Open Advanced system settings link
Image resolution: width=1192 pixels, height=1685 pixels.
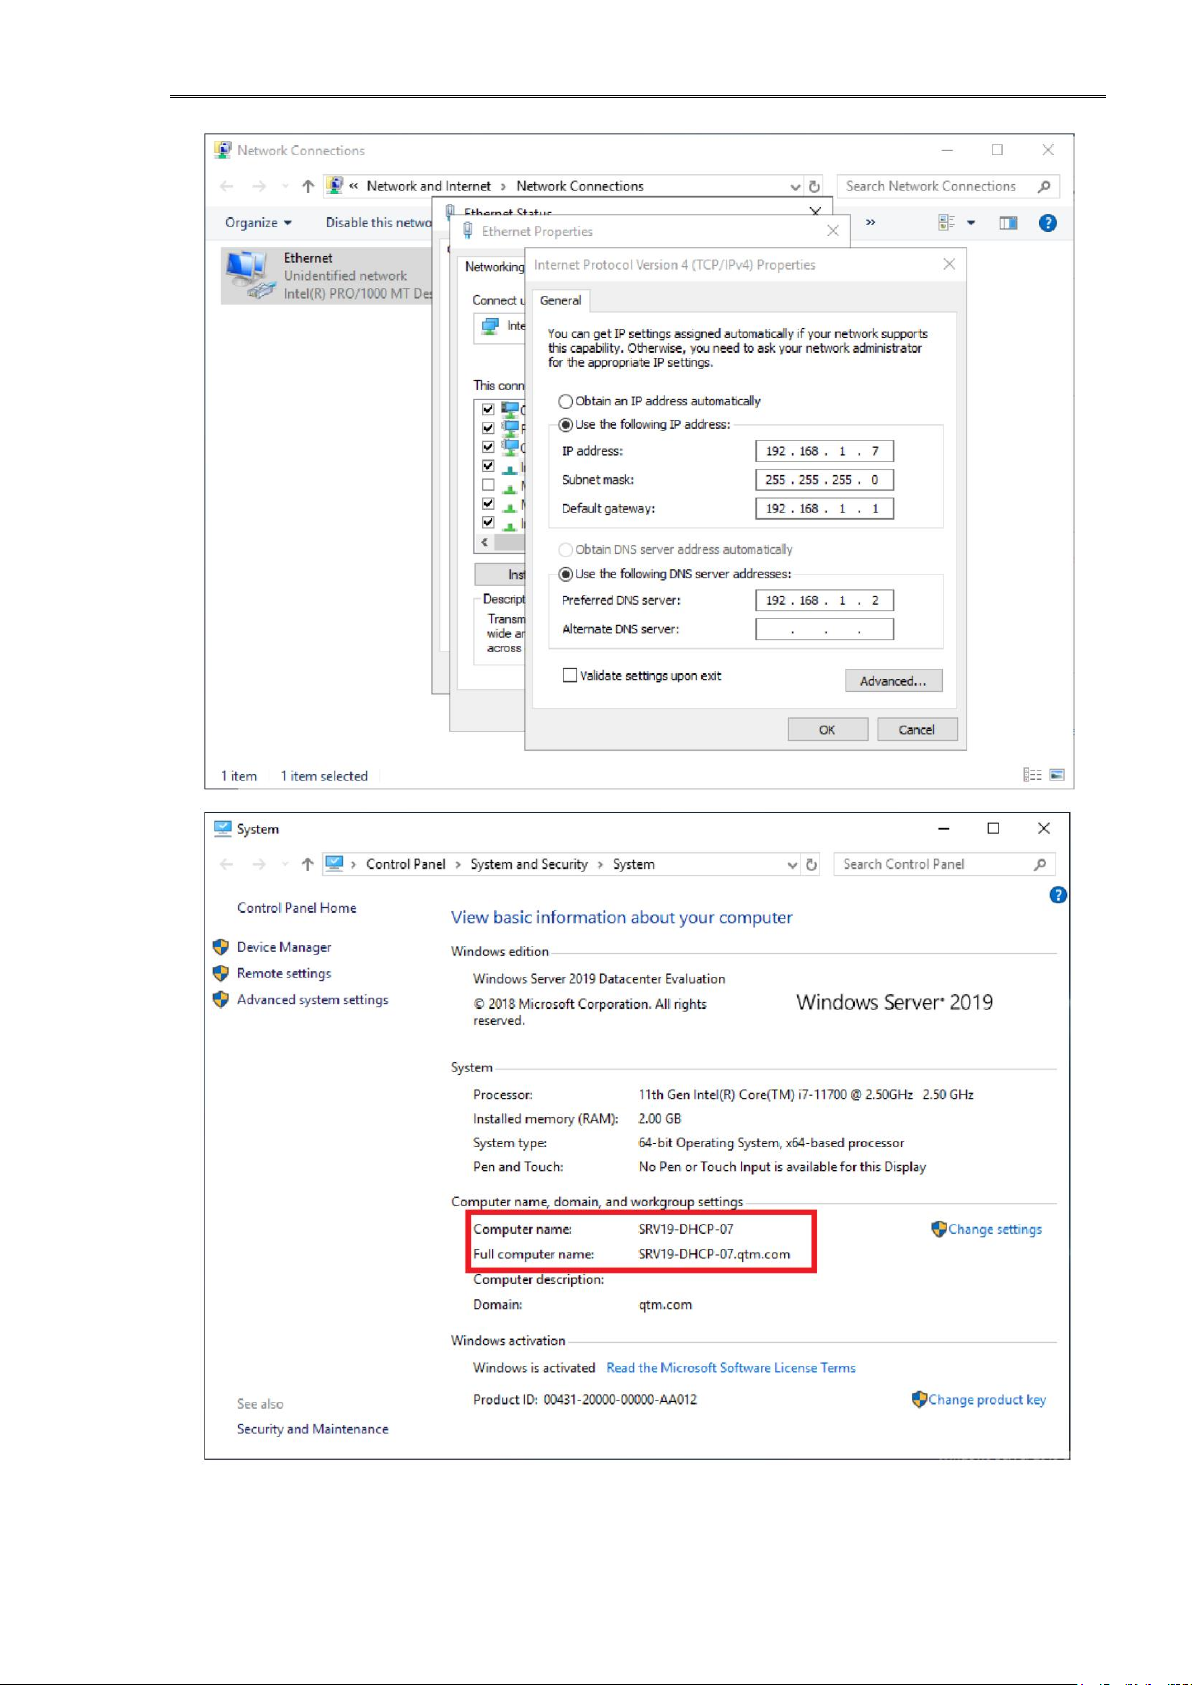point(312,1000)
